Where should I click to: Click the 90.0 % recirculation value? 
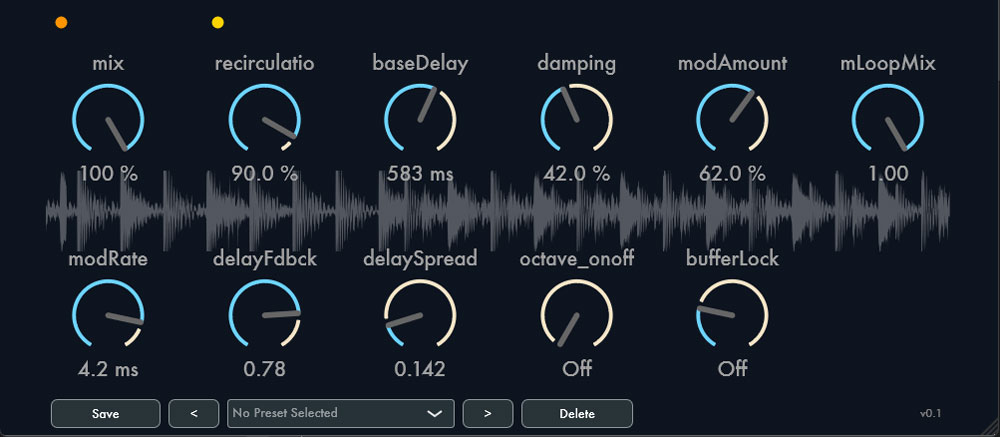pos(265,174)
